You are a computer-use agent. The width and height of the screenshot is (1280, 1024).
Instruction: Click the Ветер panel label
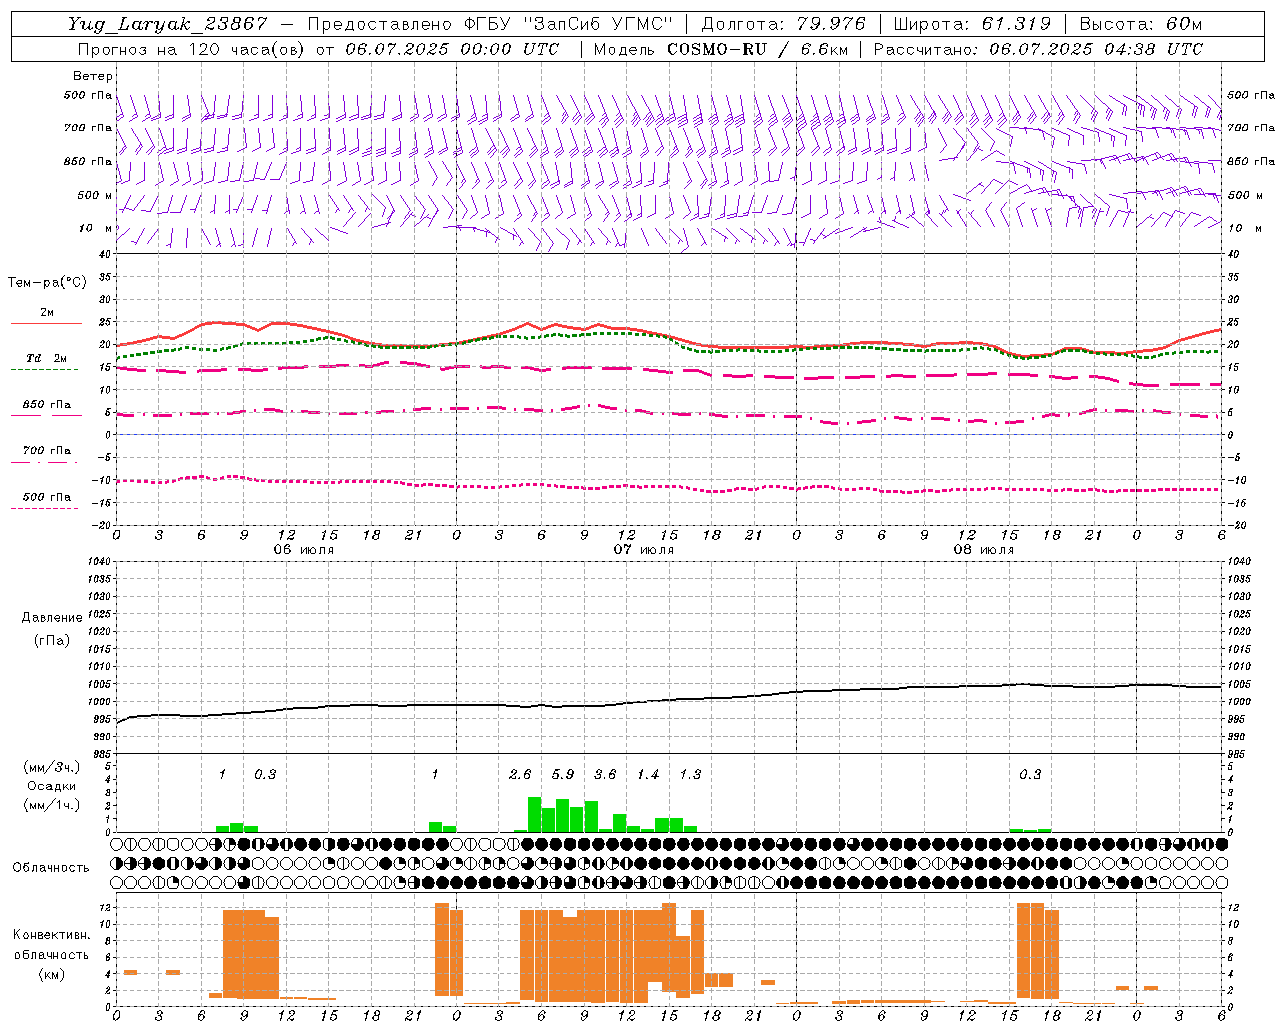coord(93,76)
